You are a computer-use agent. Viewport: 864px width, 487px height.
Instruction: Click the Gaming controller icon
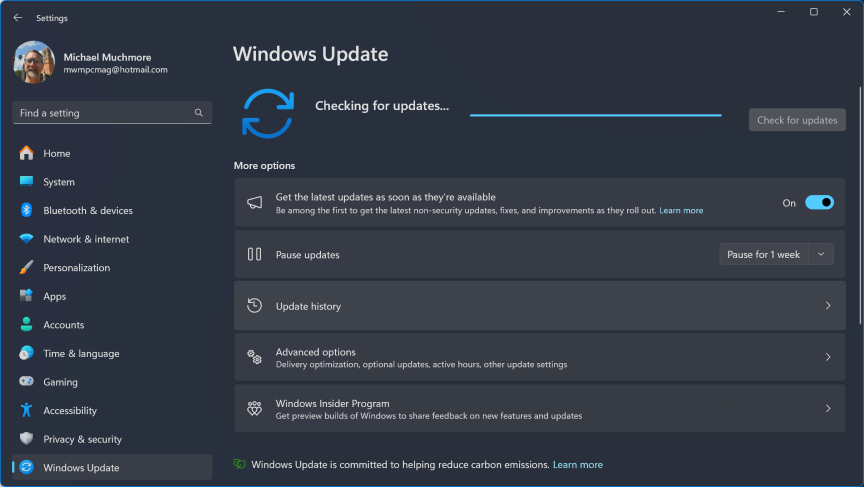[26, 381]
